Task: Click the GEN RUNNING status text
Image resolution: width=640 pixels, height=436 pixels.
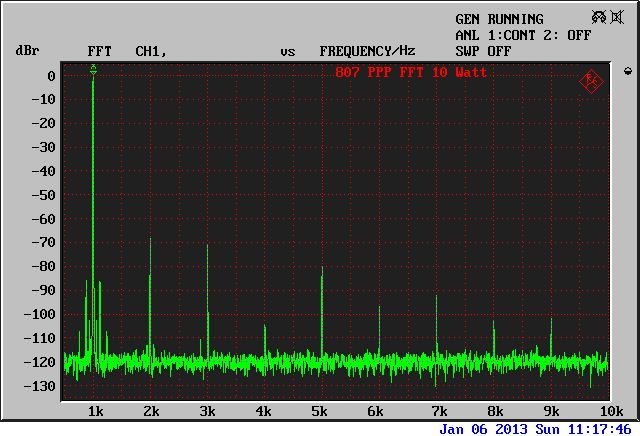Action: click(499, 19)
